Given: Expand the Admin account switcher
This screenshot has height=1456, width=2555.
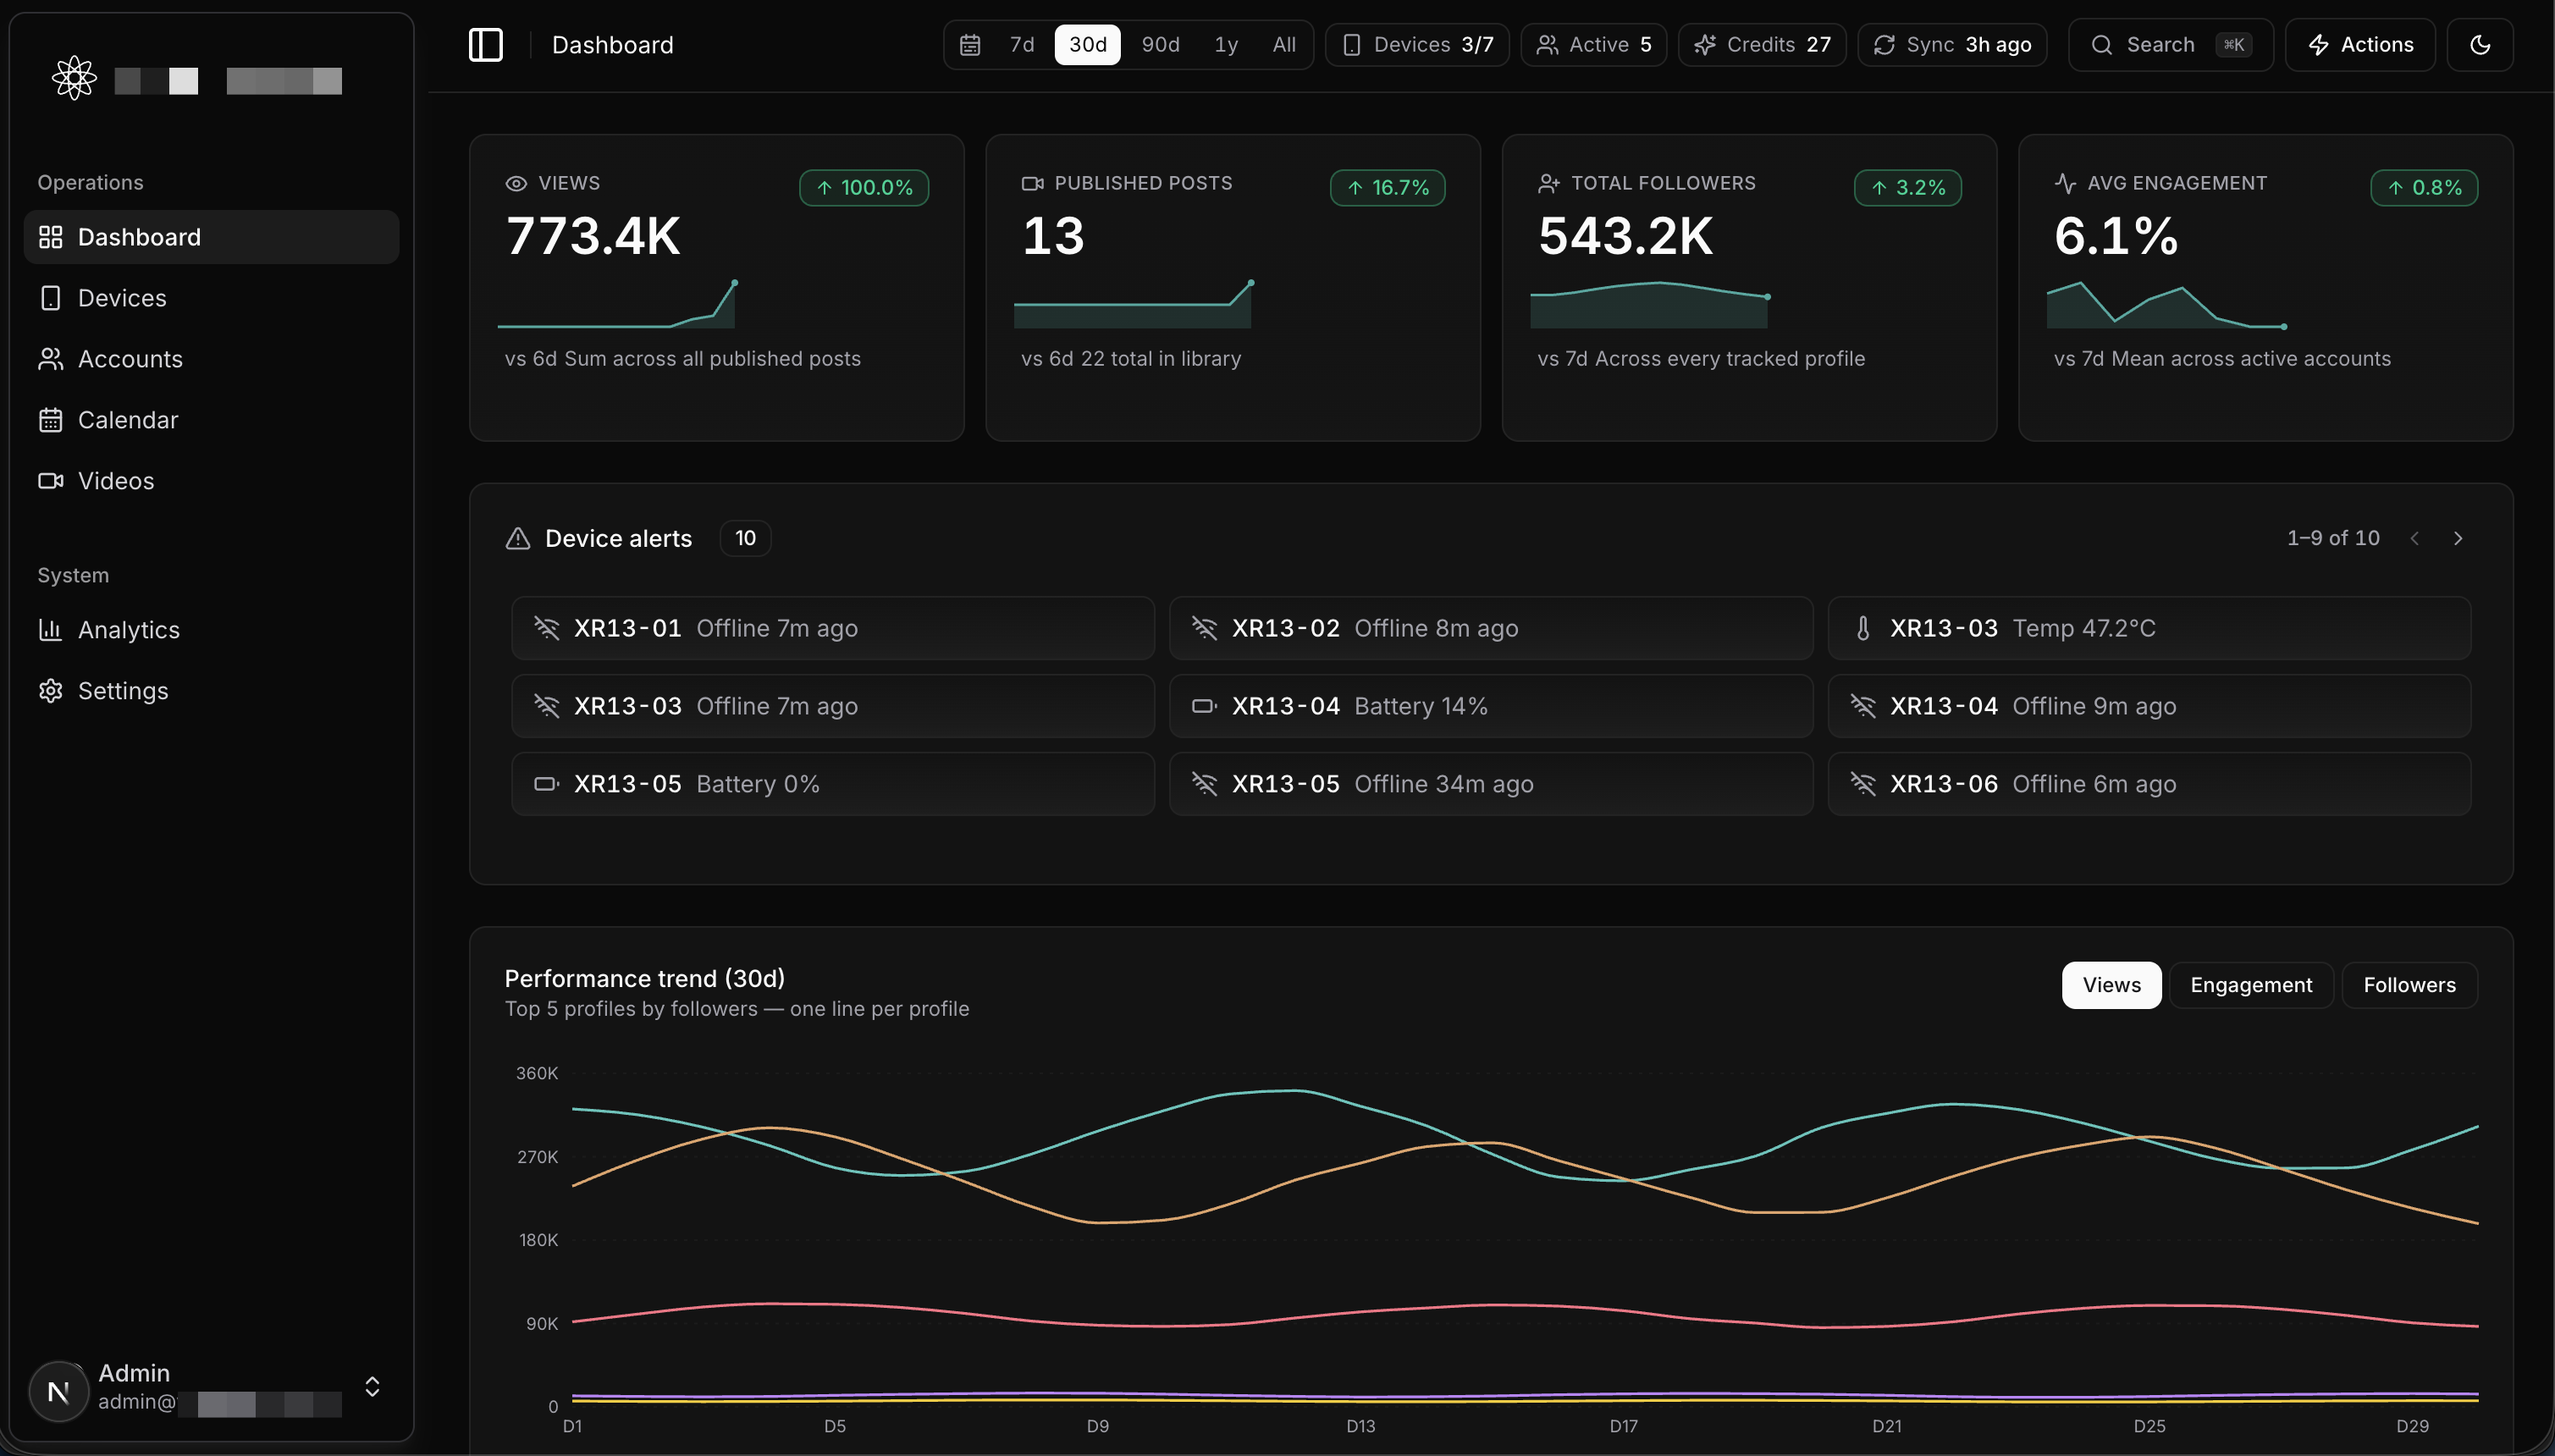Looking at the screenshot, I should pos(372,1387).
